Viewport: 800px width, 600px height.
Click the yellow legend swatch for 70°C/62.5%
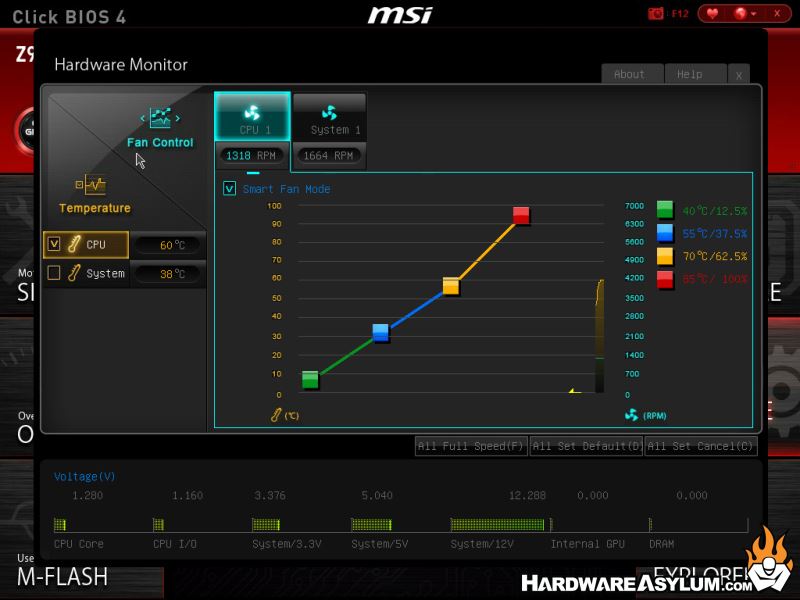pyautogui.click(x=665, y=256)
